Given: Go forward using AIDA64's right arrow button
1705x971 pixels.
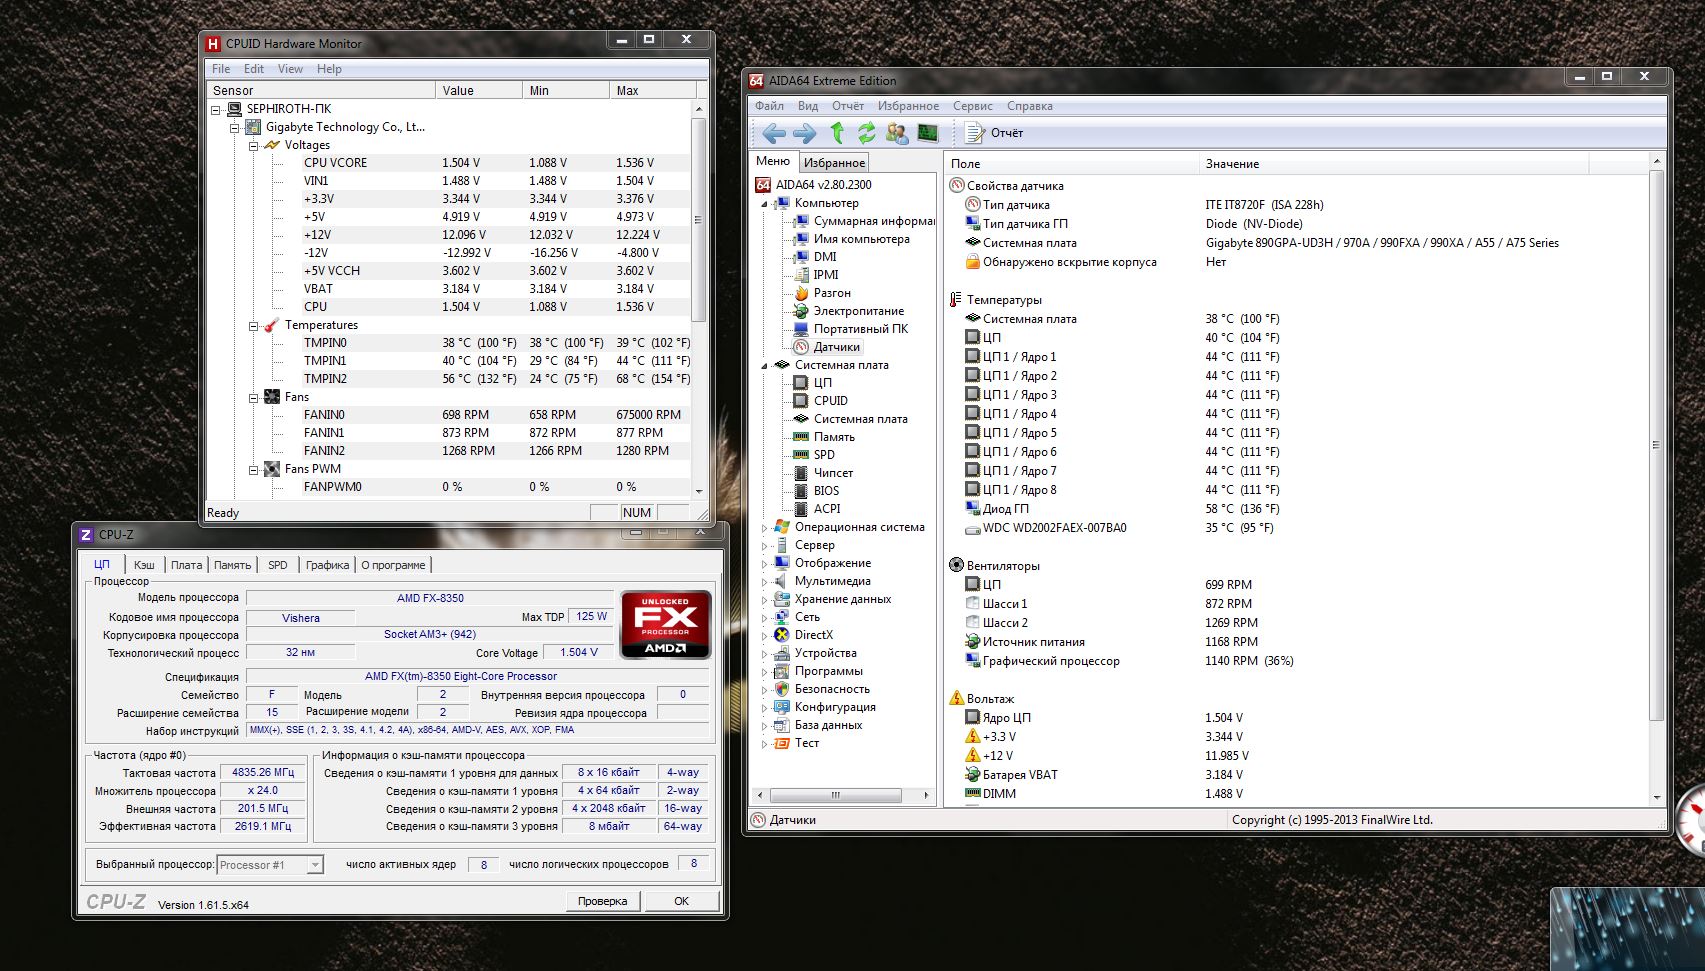Looking at the screenshot, I should coord(805,133).
